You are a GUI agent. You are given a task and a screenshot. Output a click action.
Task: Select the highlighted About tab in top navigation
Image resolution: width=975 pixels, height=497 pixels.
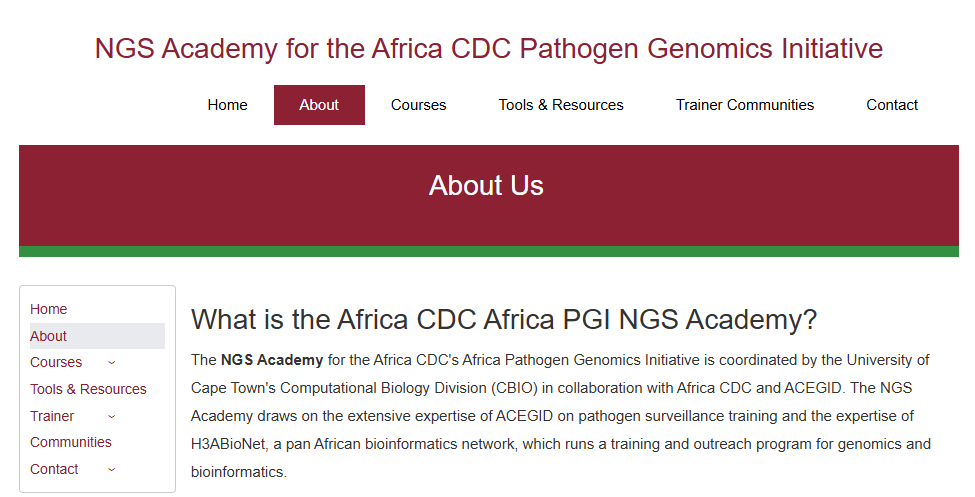click(319, 105)
